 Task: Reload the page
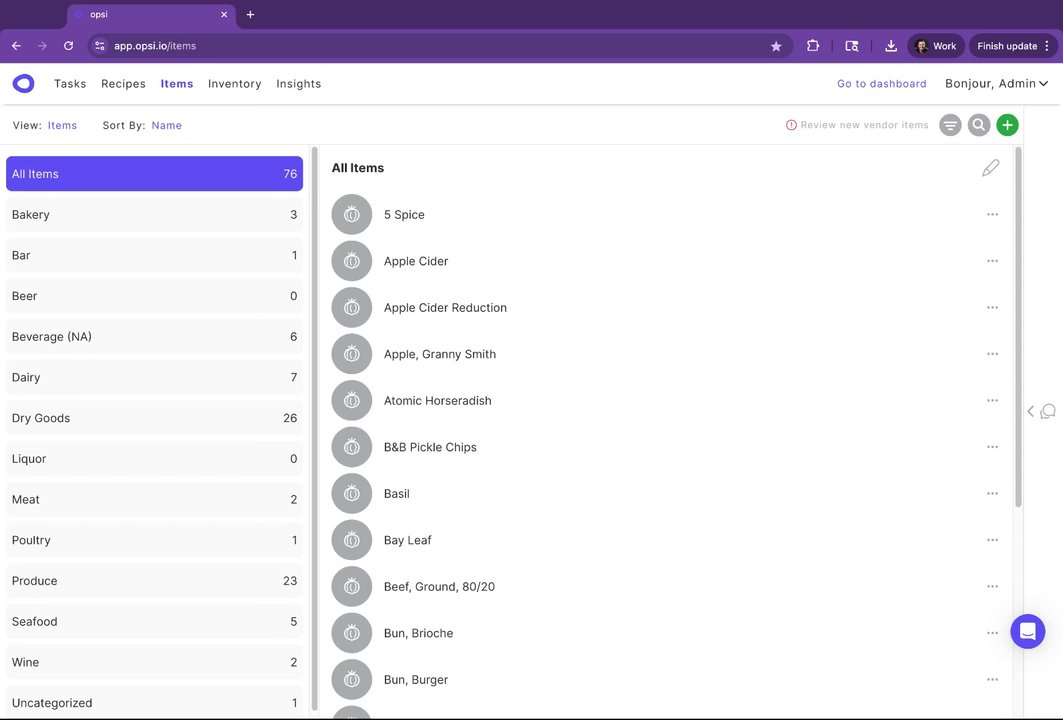pyautogui.click(x=68, y=46)
